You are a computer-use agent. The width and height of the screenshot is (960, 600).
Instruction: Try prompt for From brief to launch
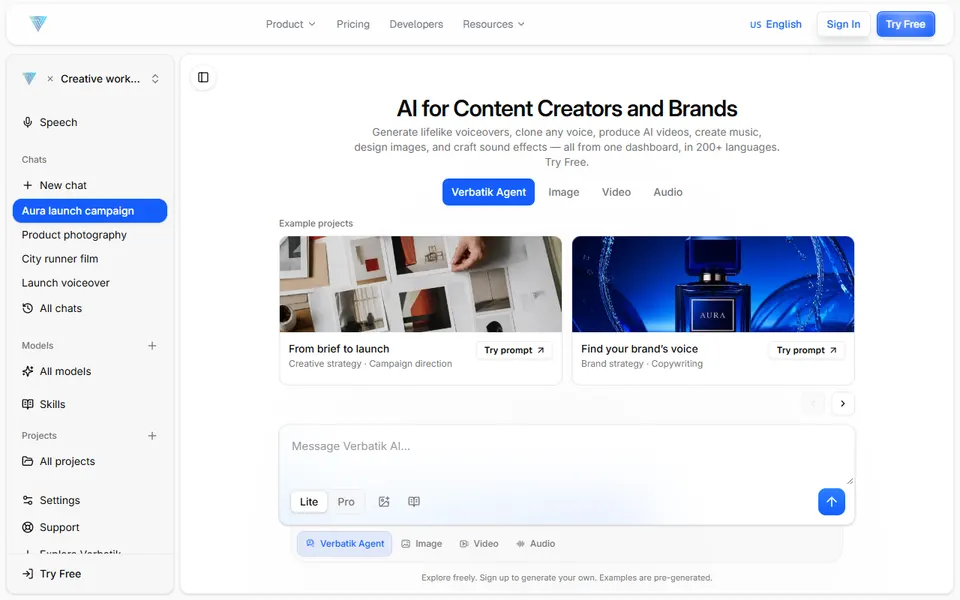[x=514, y=350]
